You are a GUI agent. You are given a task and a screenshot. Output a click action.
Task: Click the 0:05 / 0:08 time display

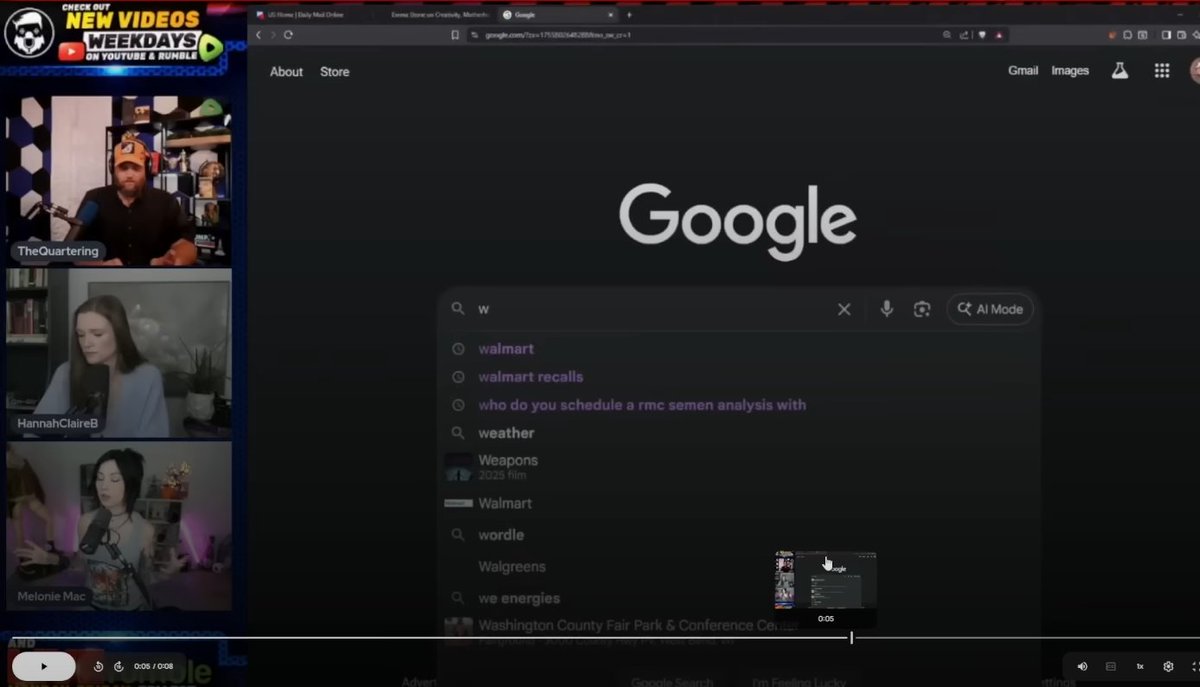tap(153, 666)
